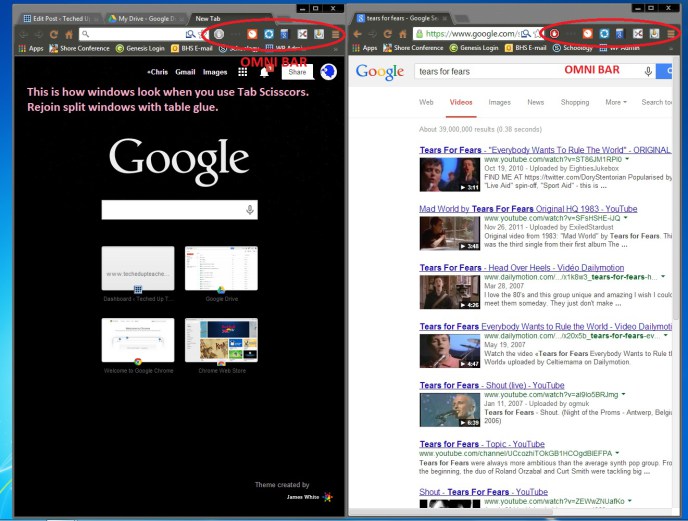
Task: Click the blue gear extension icon in left window
Action: (x=269, y=34)
